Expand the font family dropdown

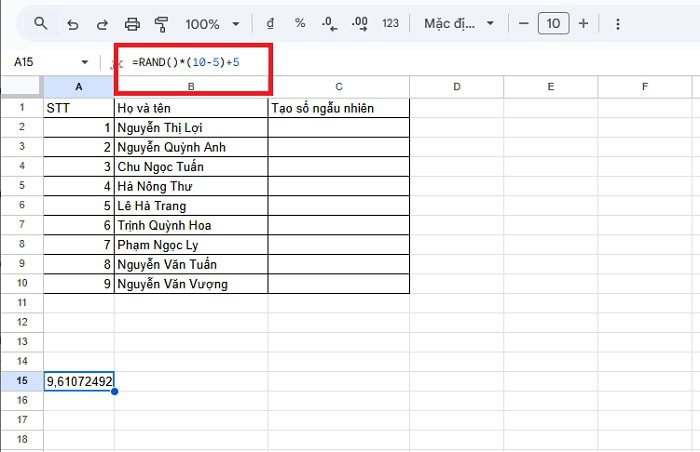[458, 23]
